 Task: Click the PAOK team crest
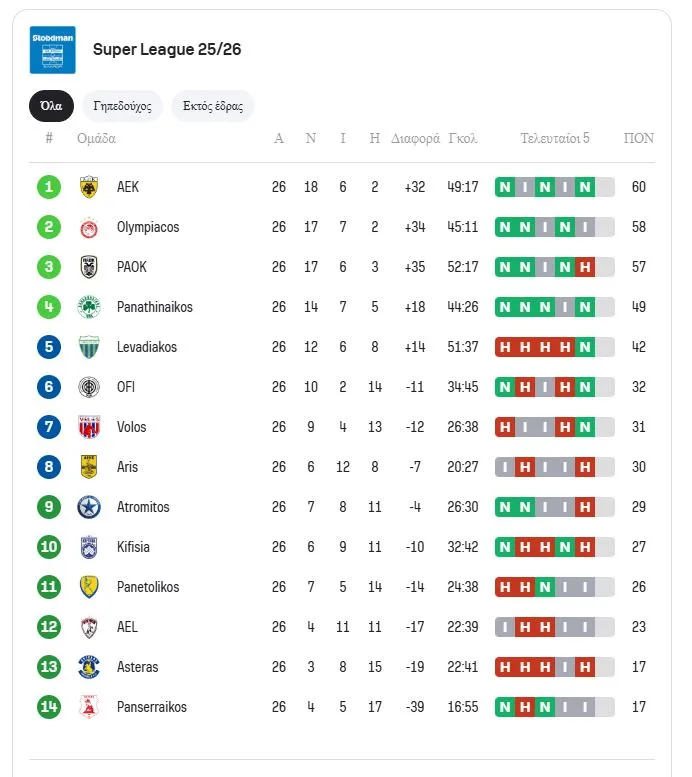[89, 267]
